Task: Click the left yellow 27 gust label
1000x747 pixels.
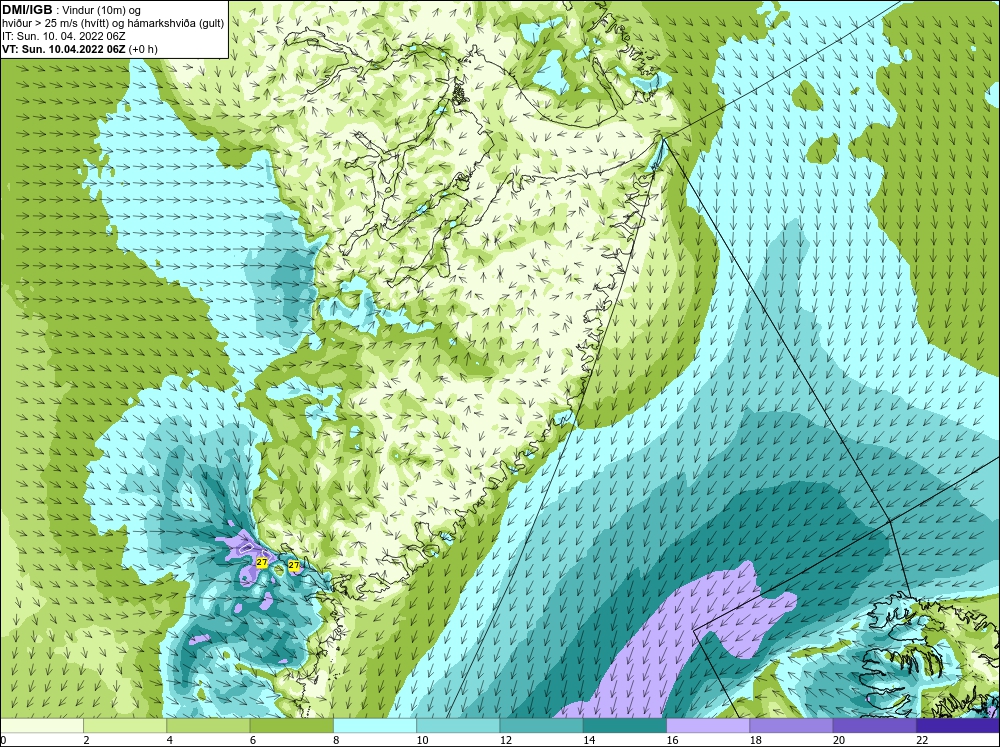Action: pyautogui.click(x=261, y=562)
